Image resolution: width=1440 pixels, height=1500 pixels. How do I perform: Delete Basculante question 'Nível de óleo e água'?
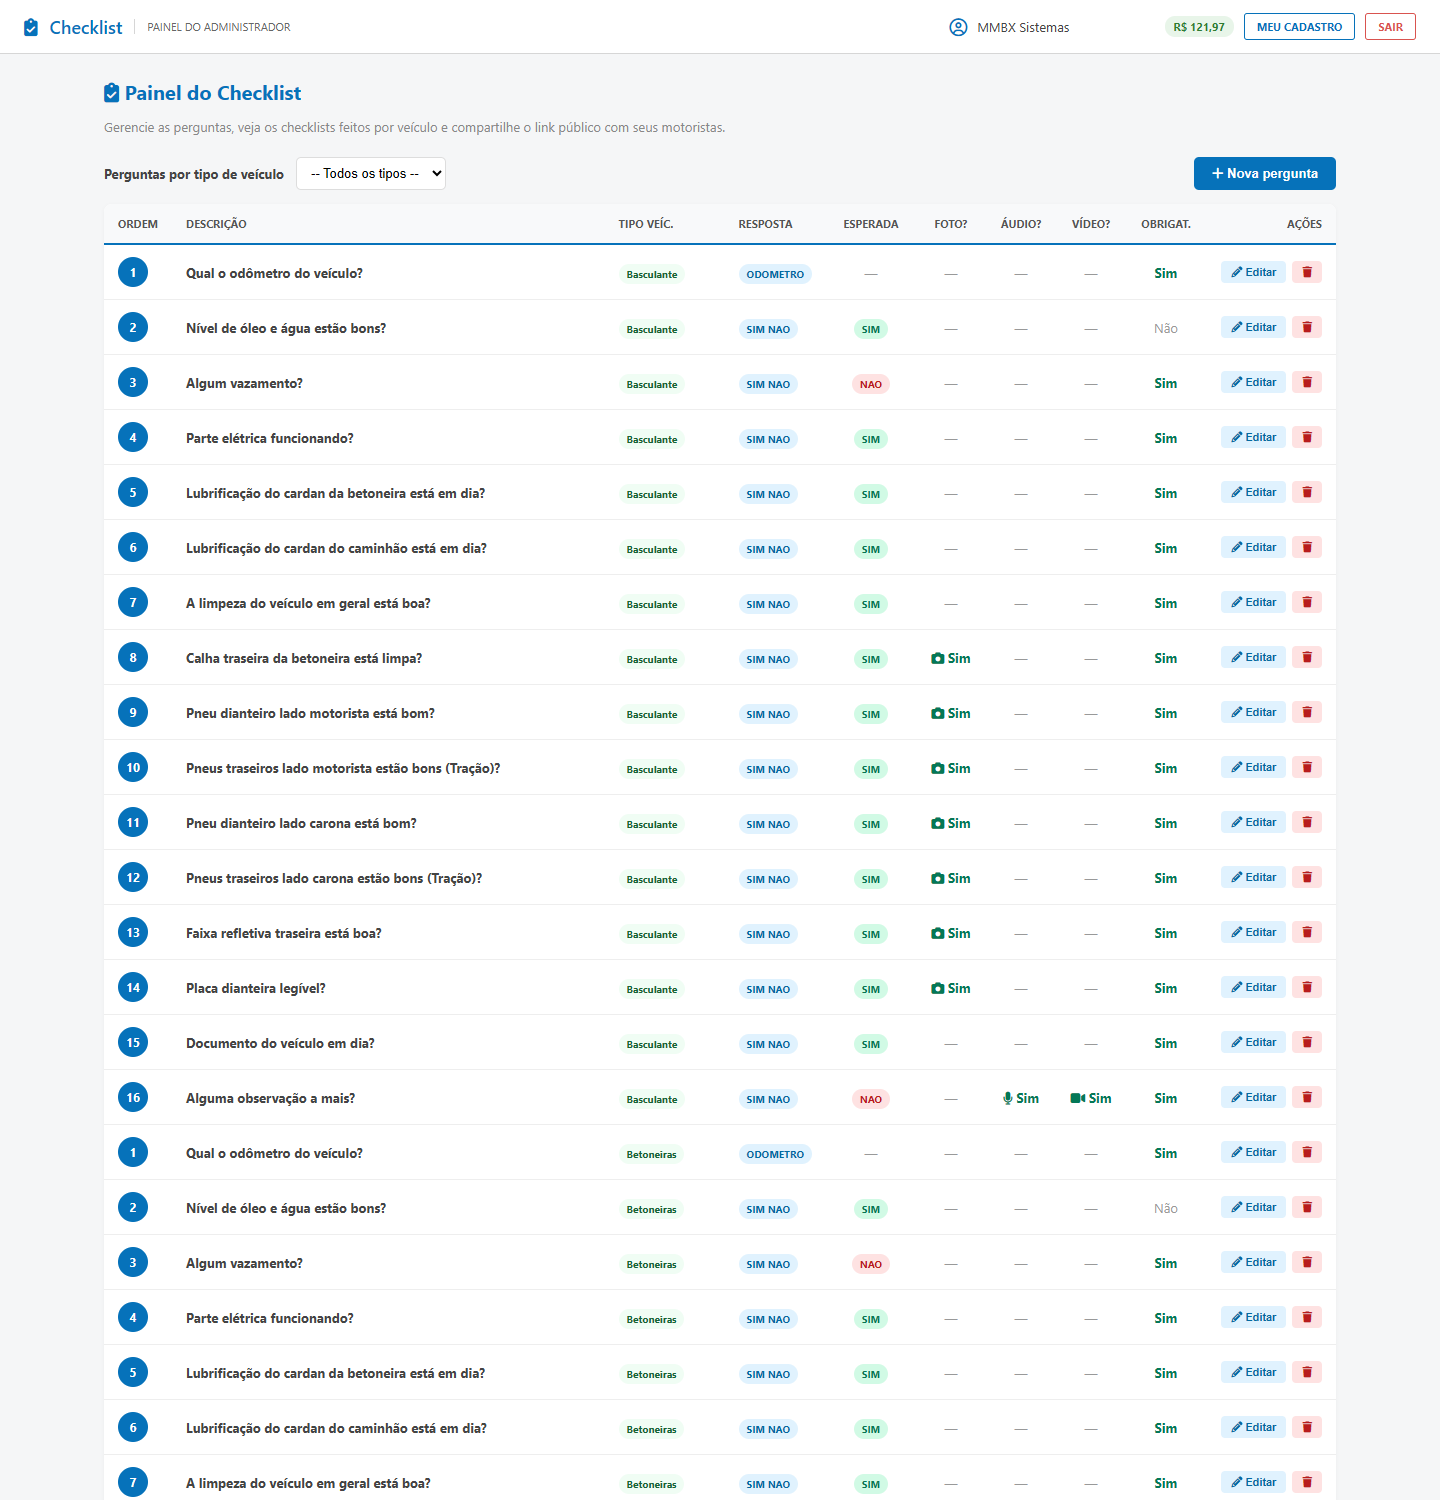tap(1307, 327)
